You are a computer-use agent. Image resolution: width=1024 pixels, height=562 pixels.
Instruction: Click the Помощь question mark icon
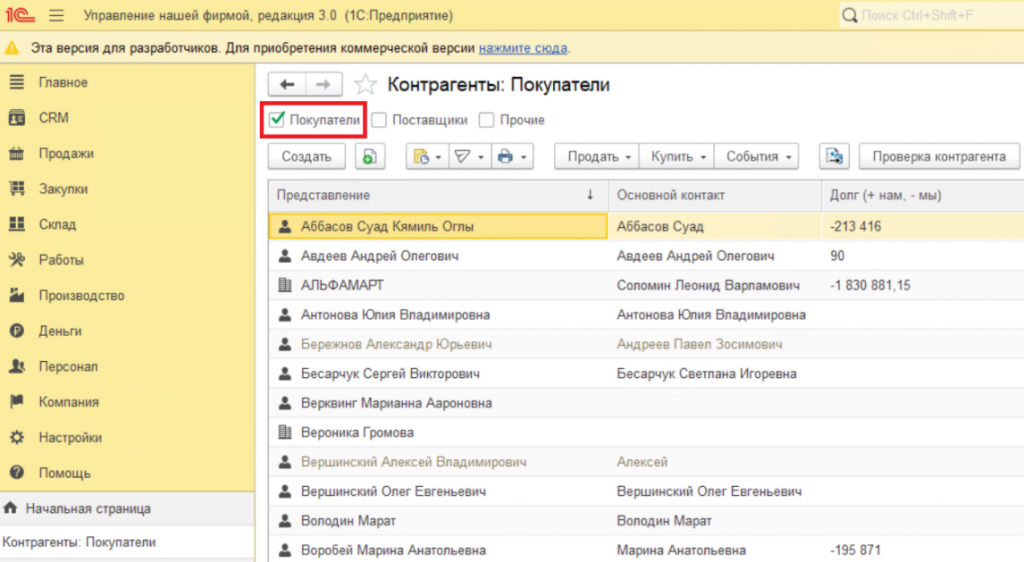tap(17, 473)
